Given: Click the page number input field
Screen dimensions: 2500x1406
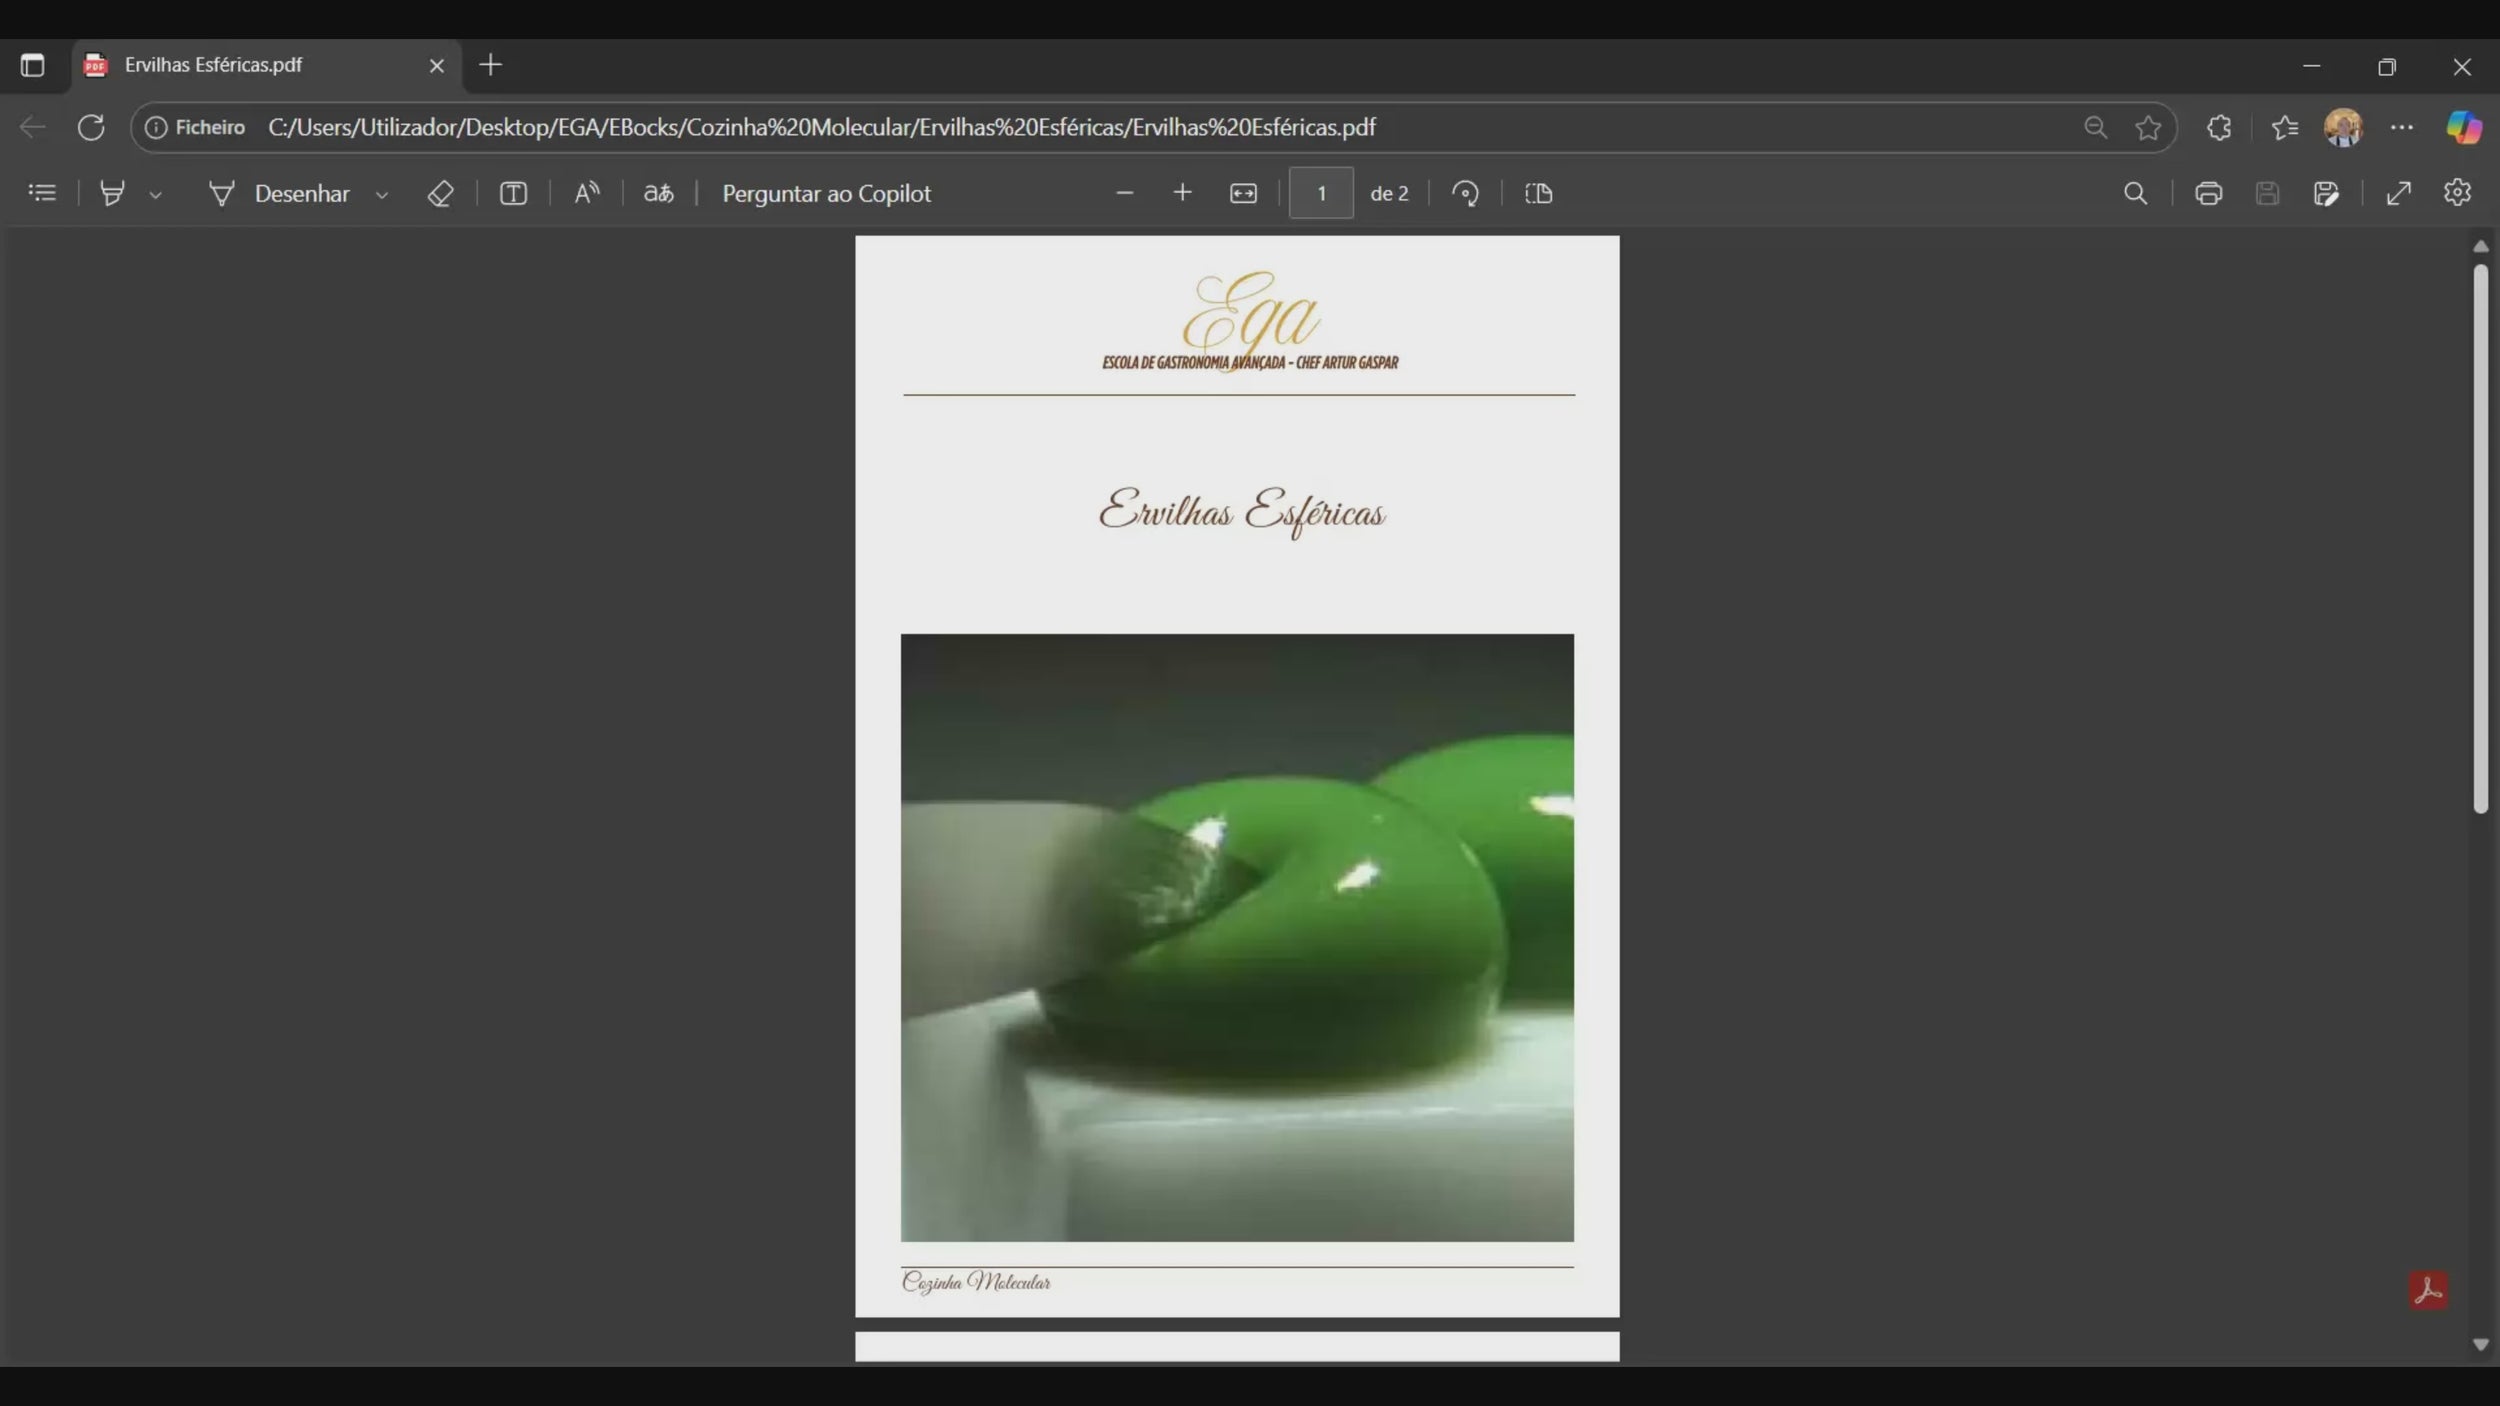Looking at the screenshot, I should click(1321, 193).
